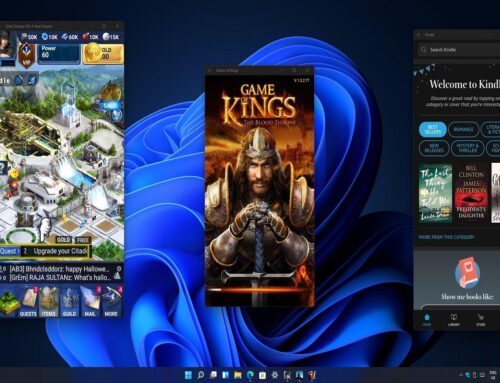Screen dimensions: 500x383
Task: Click the book-with-heart illustration in Kindle
Action: pyautogui.click(x=468, y=273)
